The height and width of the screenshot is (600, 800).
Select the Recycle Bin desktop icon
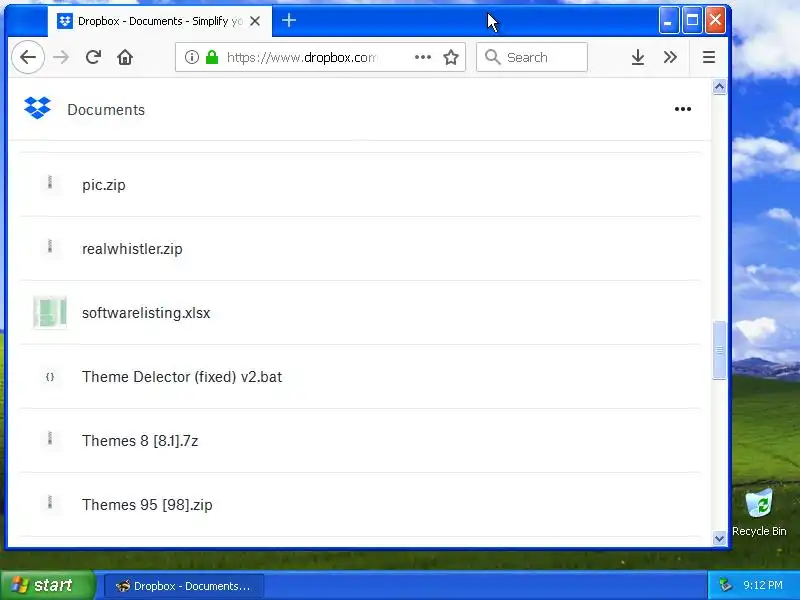tap(759, 512)
